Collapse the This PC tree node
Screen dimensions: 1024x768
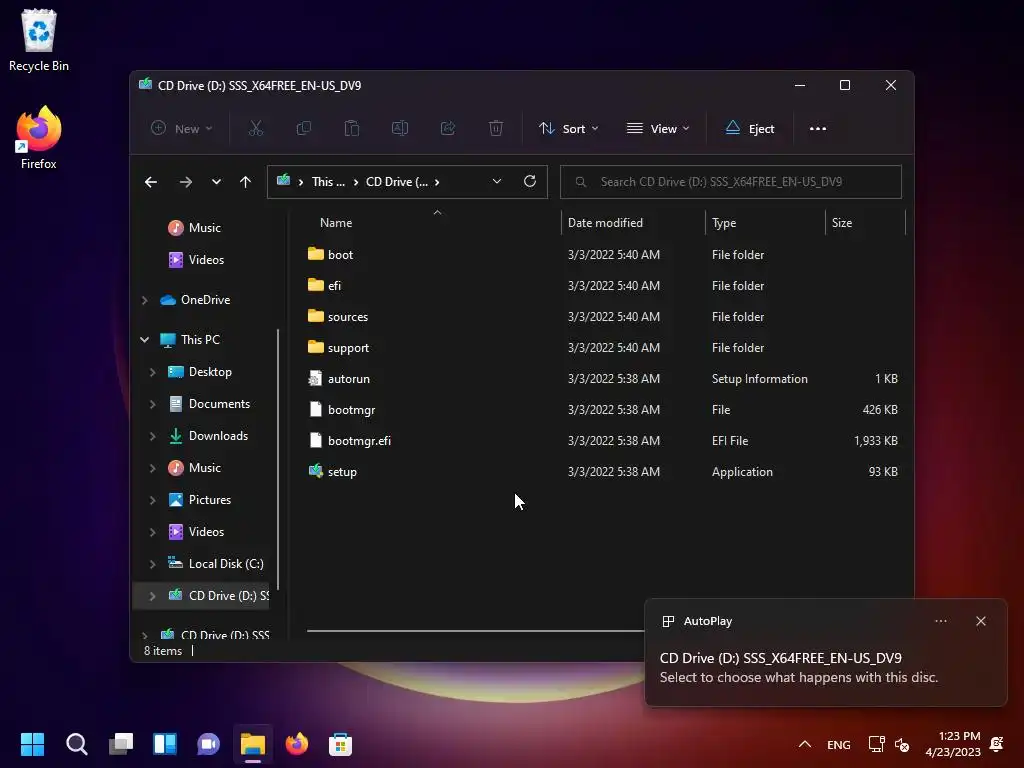pos(145,340)
